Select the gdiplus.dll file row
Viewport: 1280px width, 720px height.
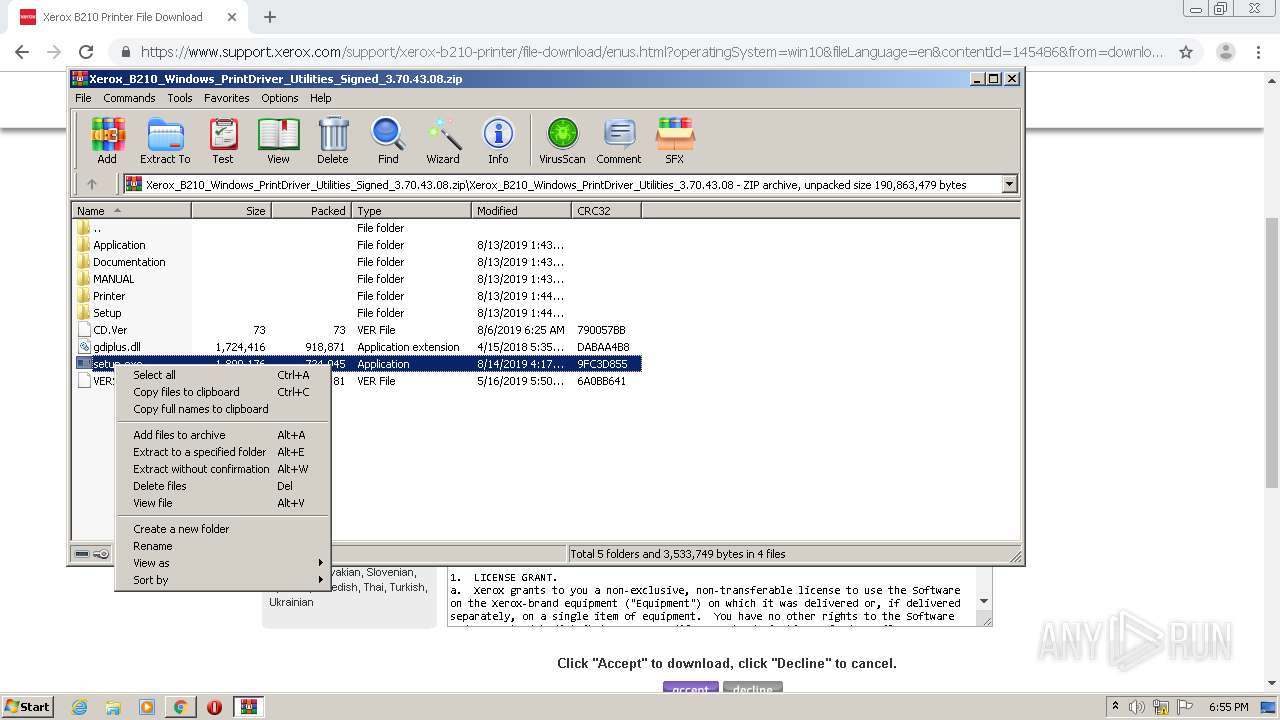[358, 347]
